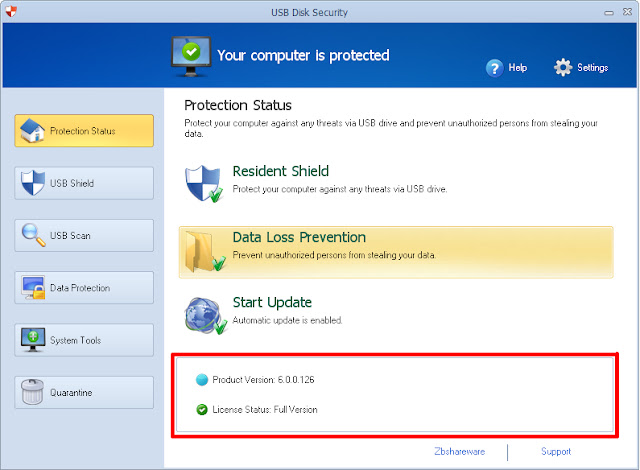The image size is (640, 470).
Task: Click the monitor icon beside System Tools
Action: [x=33, y=340]
